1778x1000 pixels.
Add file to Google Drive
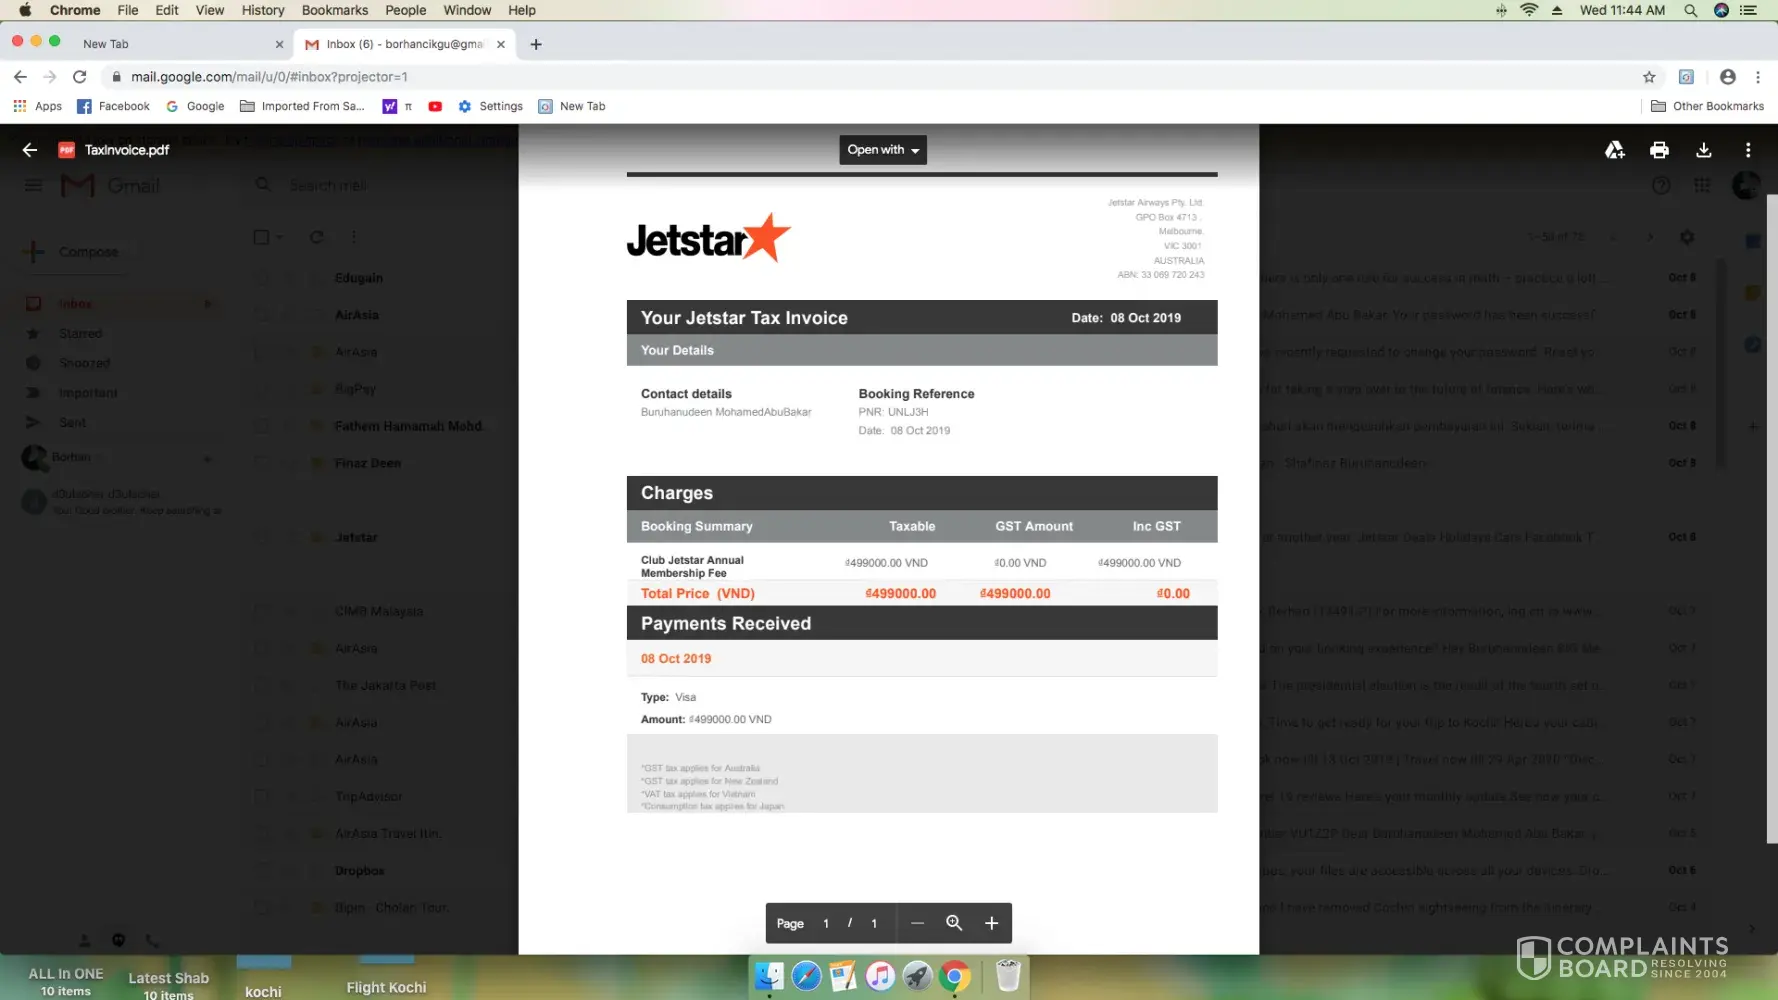[1614, 150]
